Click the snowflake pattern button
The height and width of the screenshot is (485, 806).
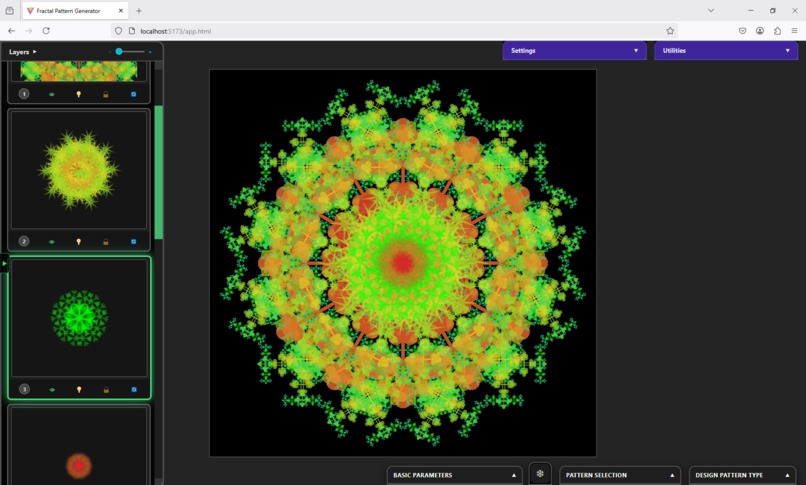tap(540, 474)
